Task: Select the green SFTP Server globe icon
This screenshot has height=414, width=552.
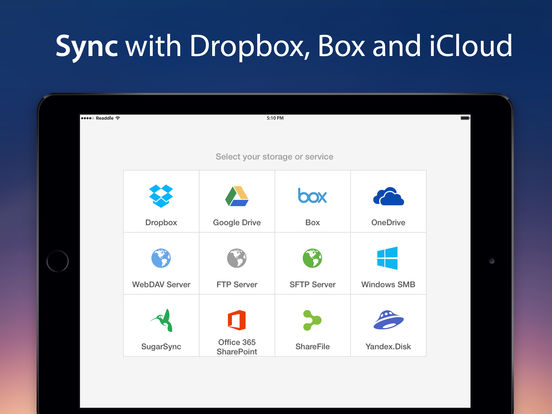Action: [x=312, y=258]
